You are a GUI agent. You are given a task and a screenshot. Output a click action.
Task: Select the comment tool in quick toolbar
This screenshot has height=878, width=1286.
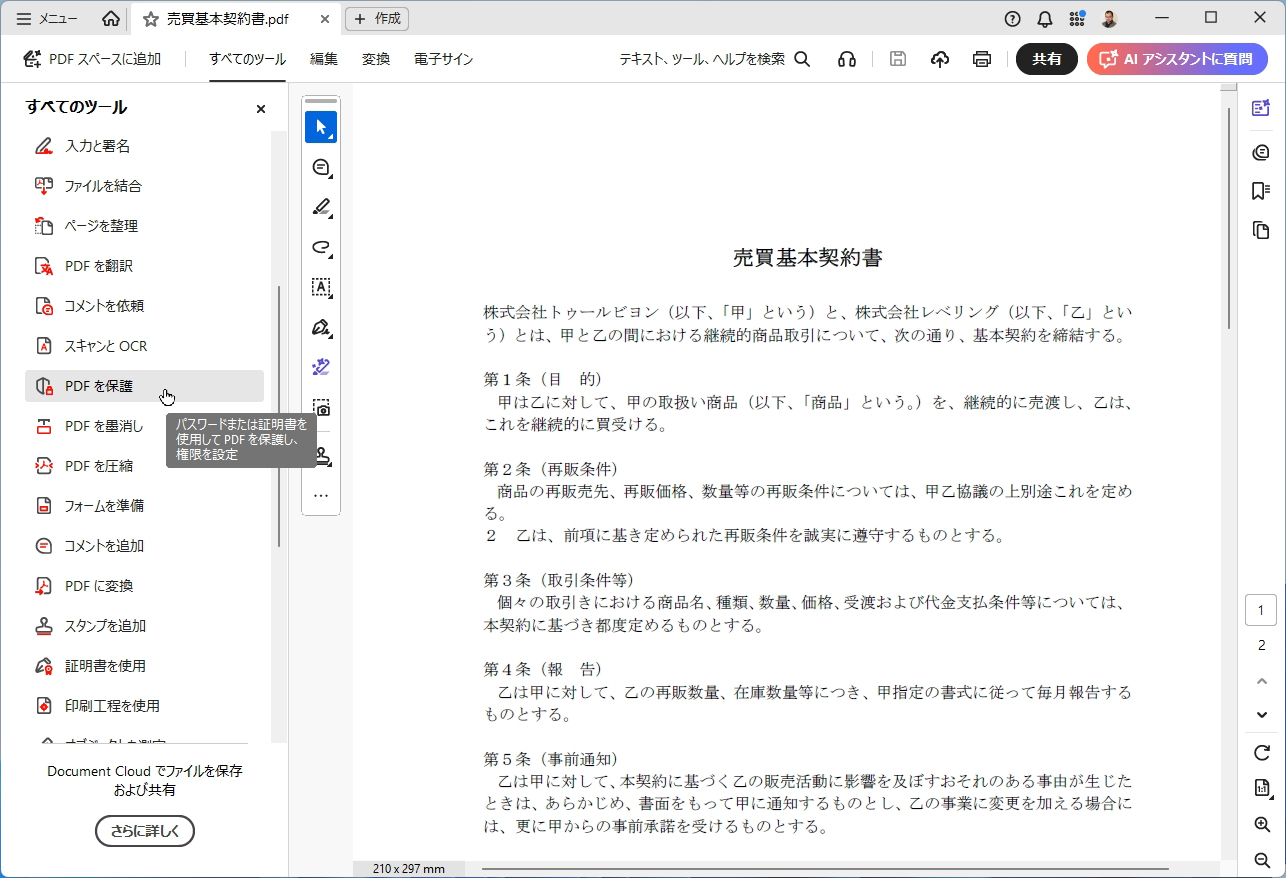(320, 167)
